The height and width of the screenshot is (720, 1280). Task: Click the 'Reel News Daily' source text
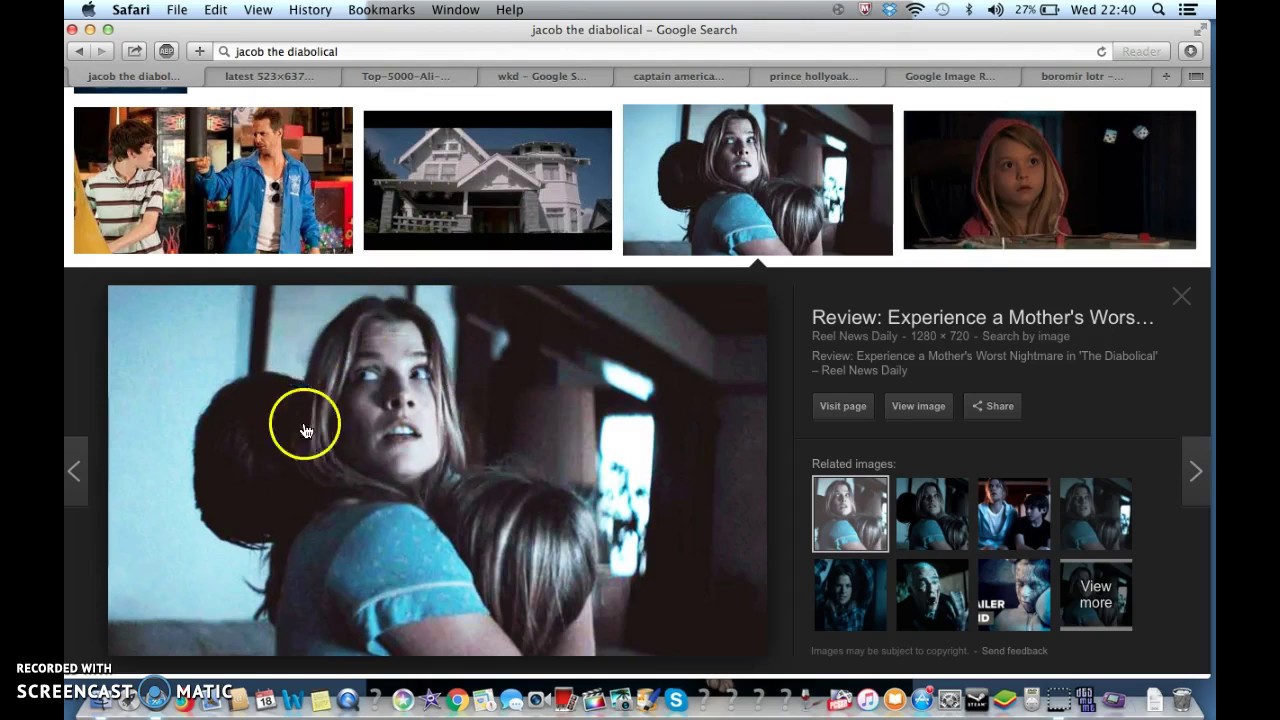click(x=854, y=336)
